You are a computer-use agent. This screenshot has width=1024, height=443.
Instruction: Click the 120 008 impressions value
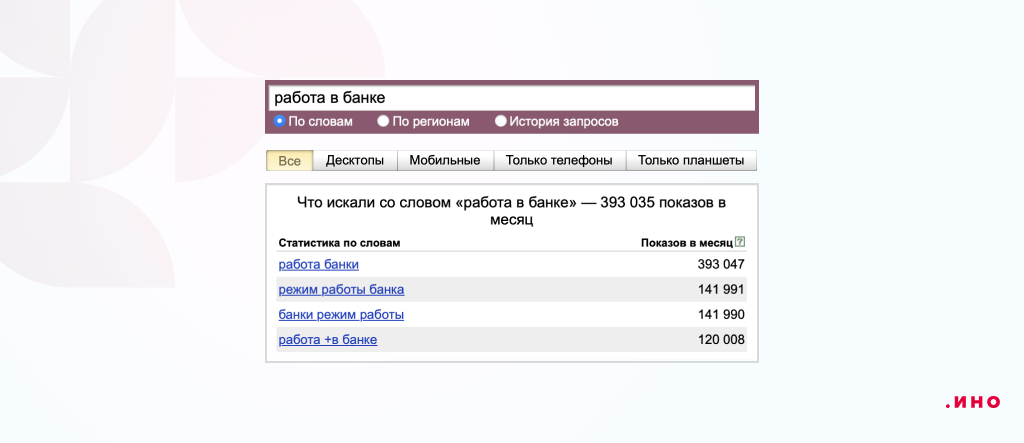point(721,340)
